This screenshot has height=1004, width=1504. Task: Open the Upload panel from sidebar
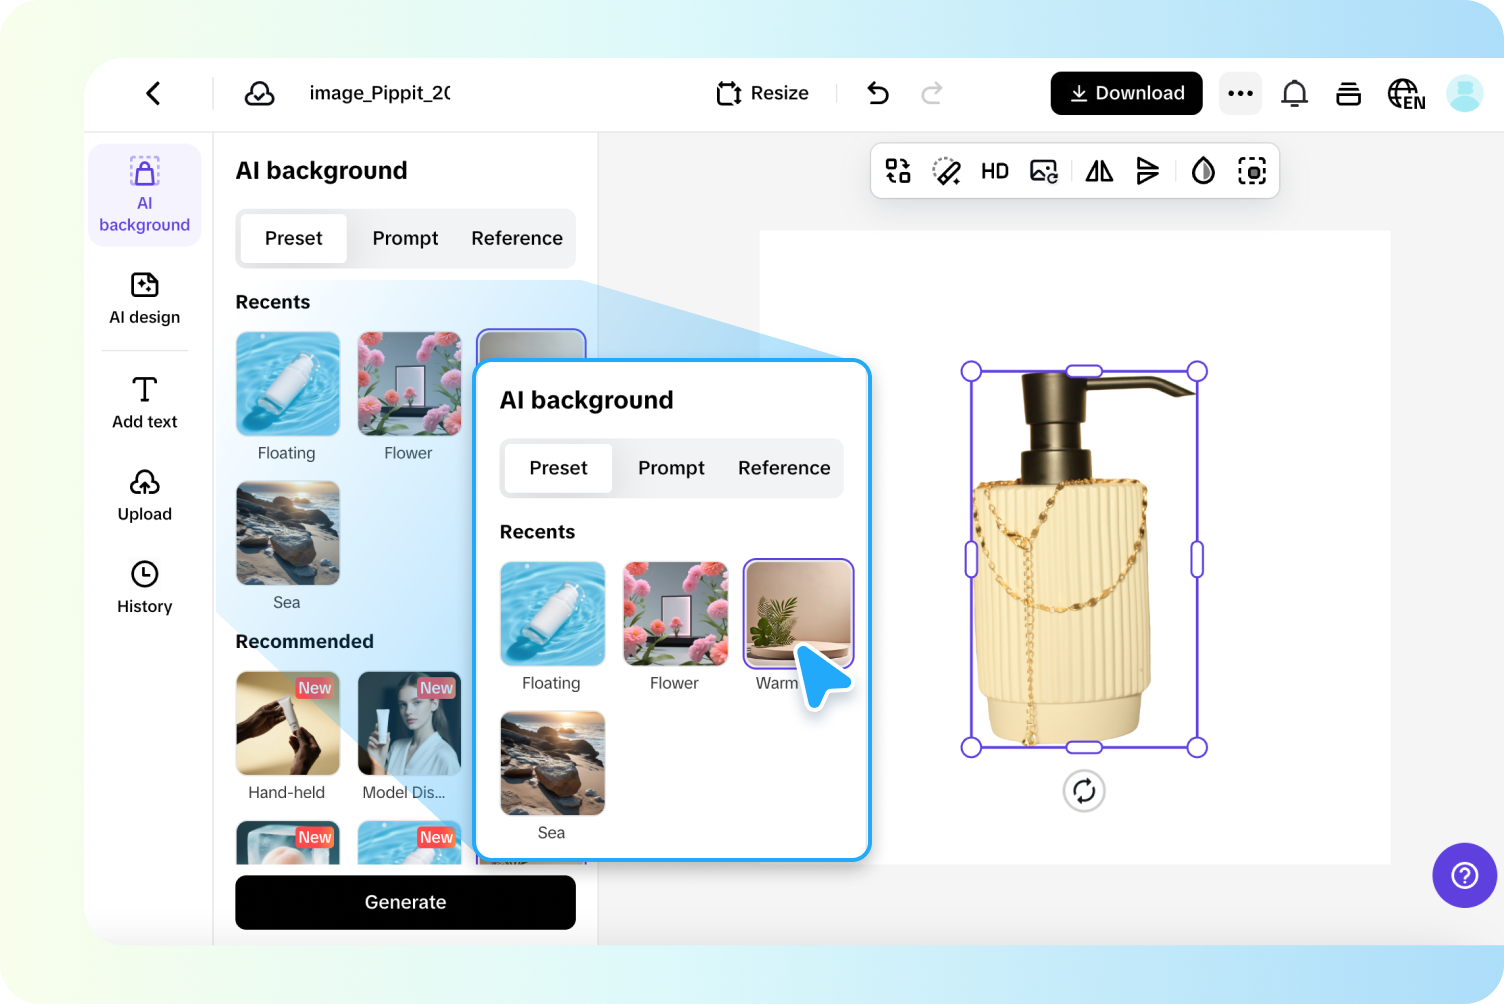pyautogui.click(x=144, y=495)
